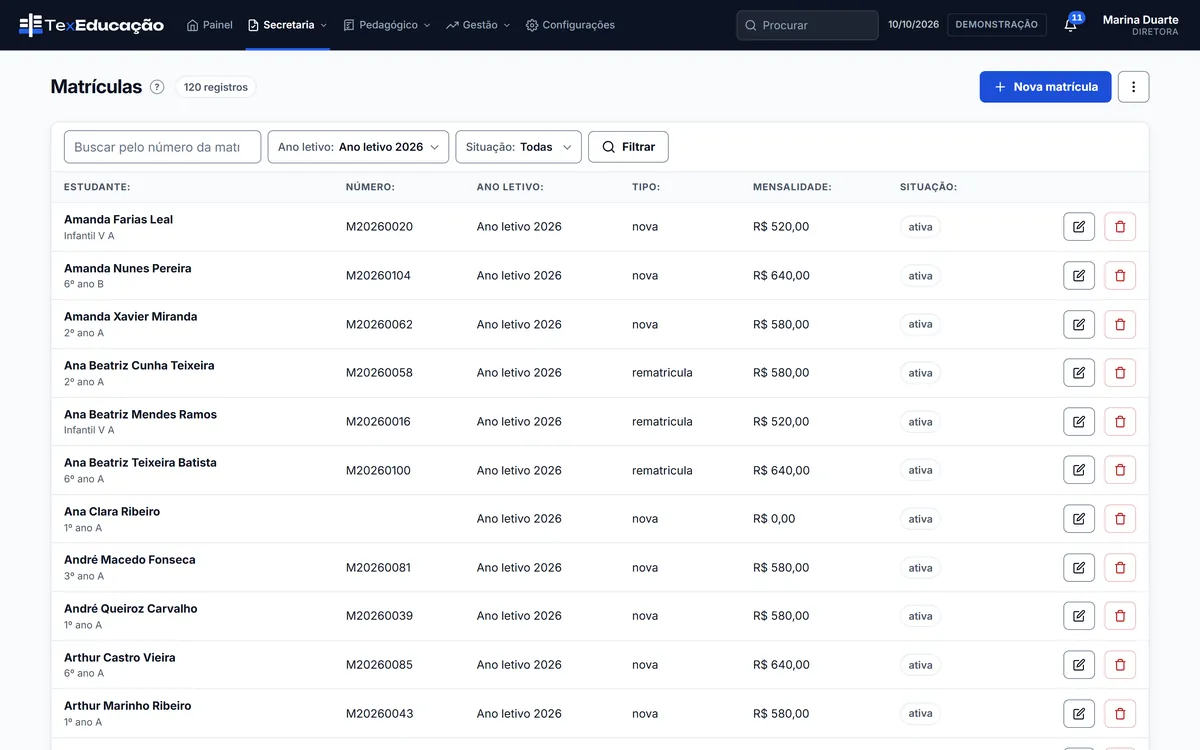Click Ana Beatriz Mendes Ramos's rematricula type
This screenshot has height=750, width=1200.
[662, 422]
